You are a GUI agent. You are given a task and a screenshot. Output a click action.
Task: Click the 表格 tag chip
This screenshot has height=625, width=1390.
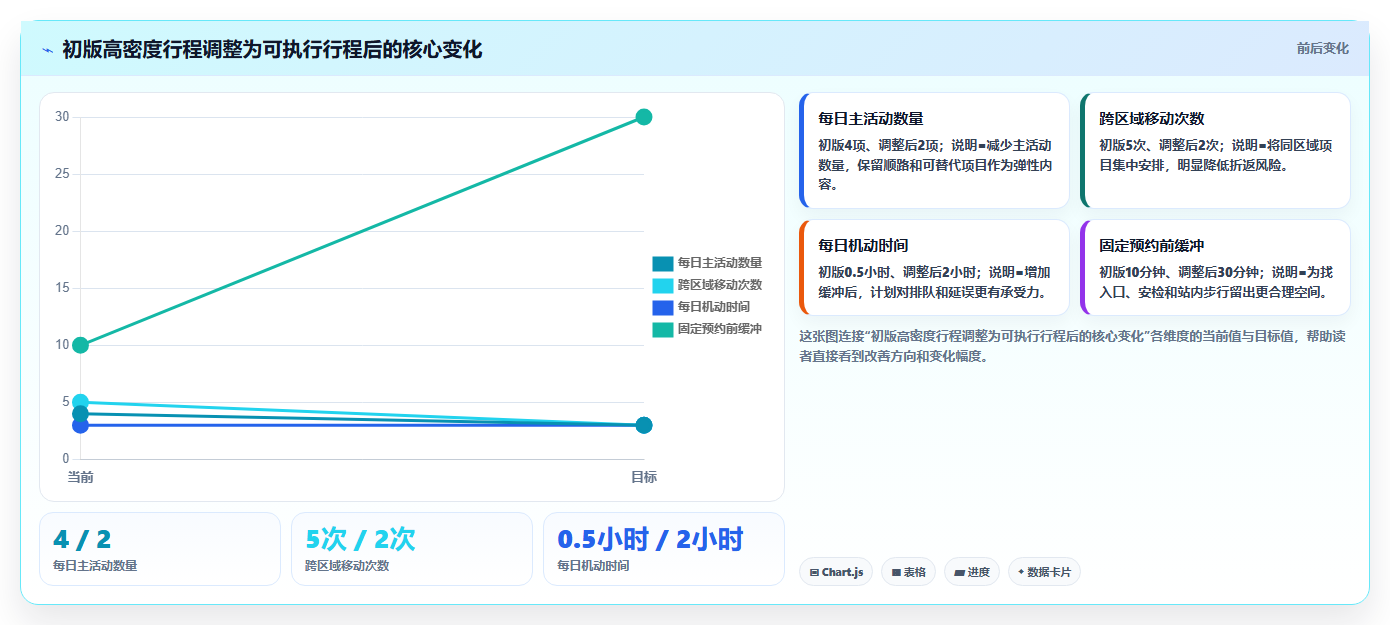tap(908, 572)
